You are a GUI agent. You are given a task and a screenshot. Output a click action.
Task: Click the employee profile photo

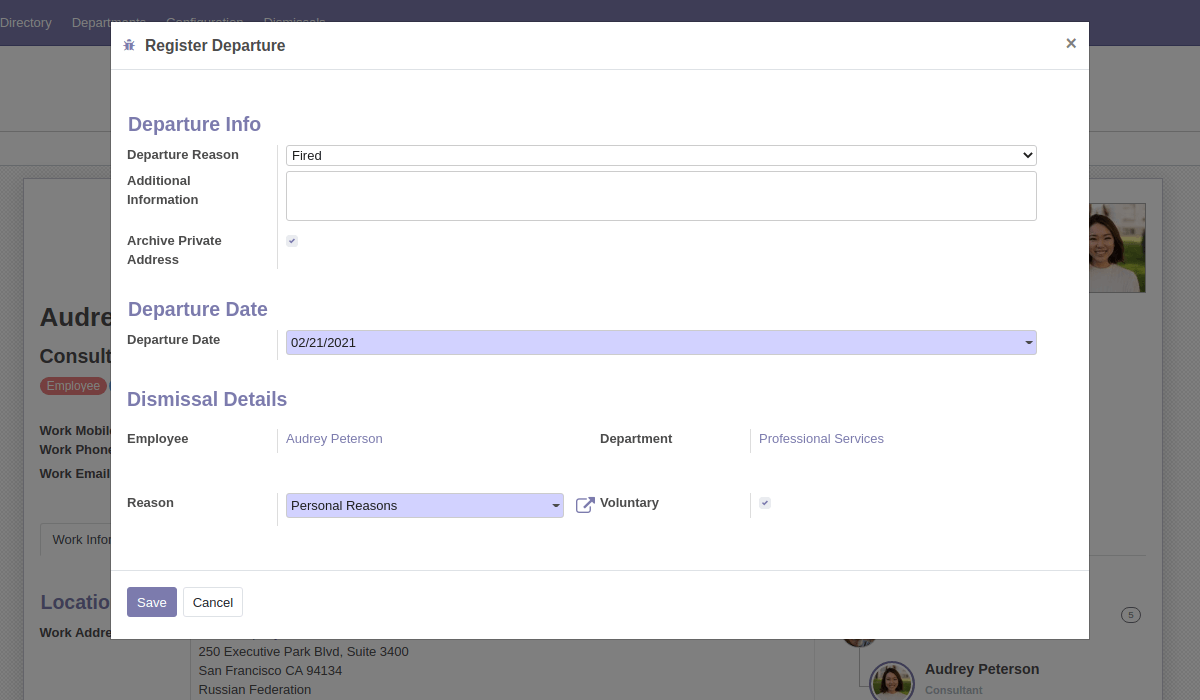pyautogui.click(x=1117, y=248)
